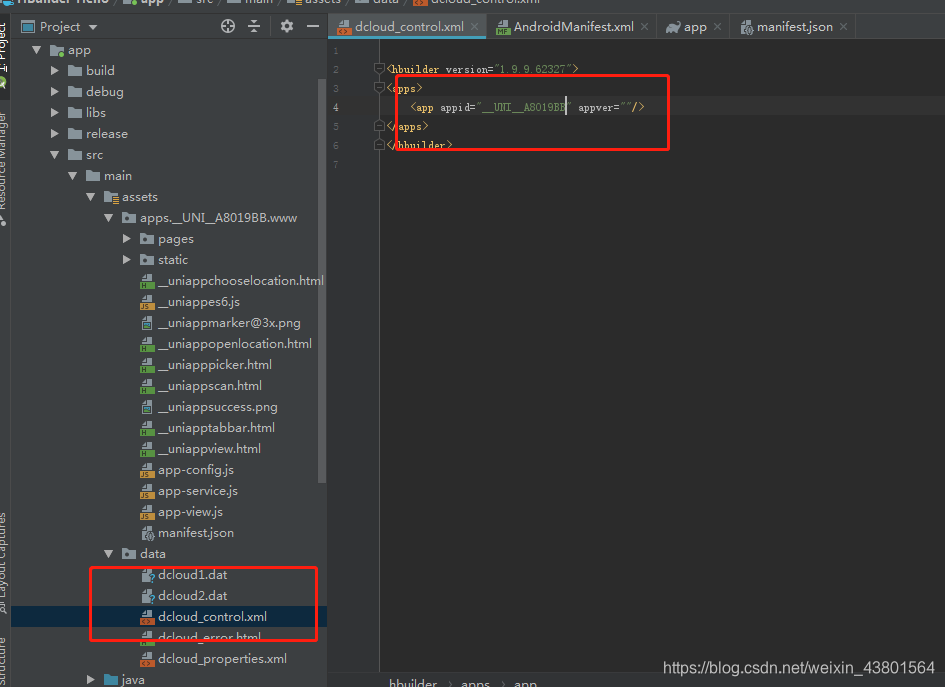Click the Project tree vertical scrollbar

322,280
